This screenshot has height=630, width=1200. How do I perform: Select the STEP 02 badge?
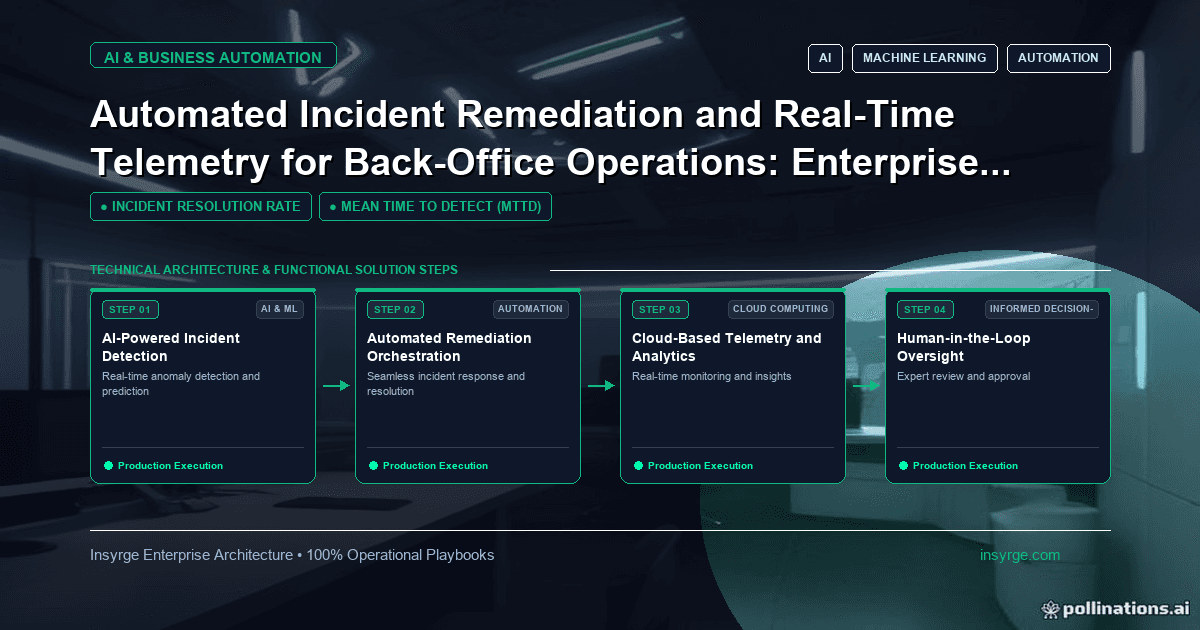coord(395,309)
